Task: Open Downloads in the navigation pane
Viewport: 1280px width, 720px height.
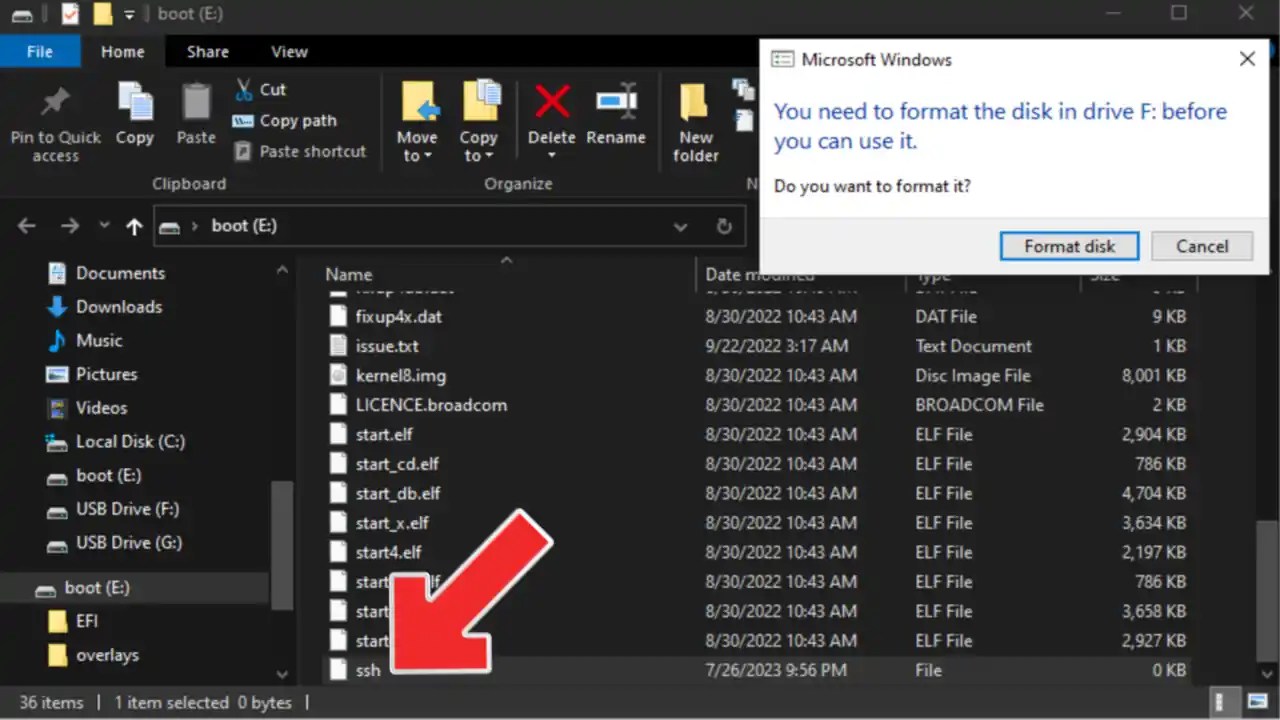Action: point(118,307)
